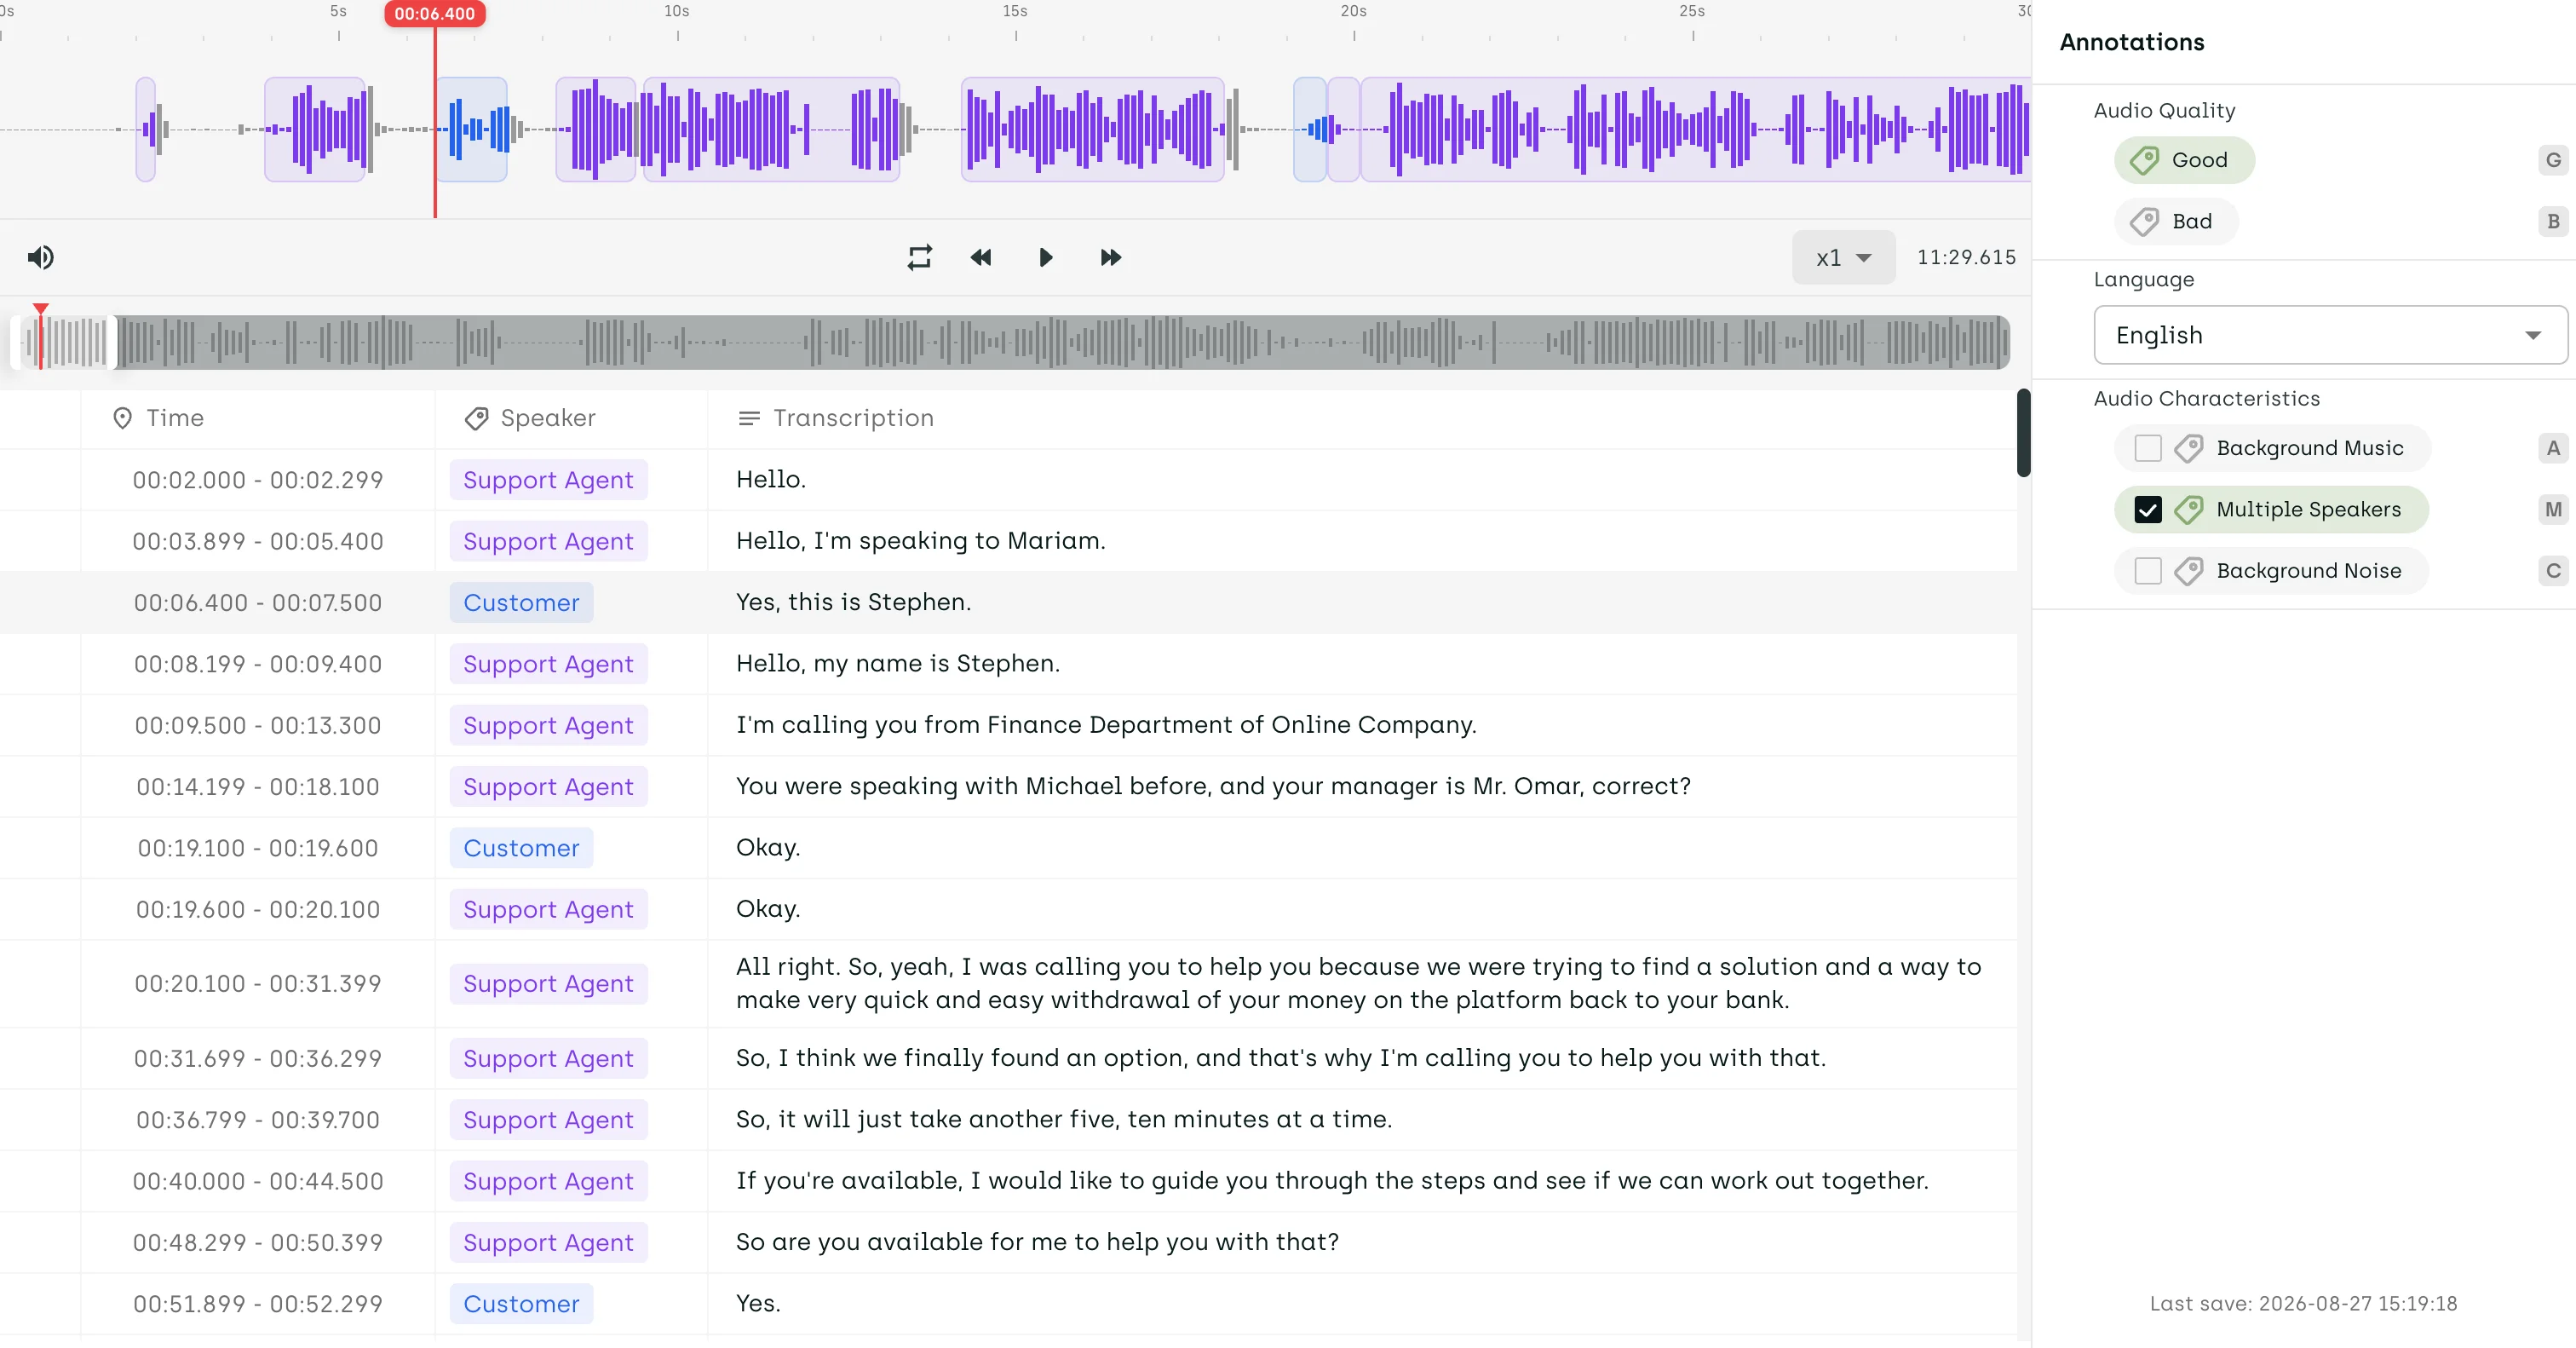Open the English language dropdown
The image size is (2576, 1348).
click(x=2330, y=335)
